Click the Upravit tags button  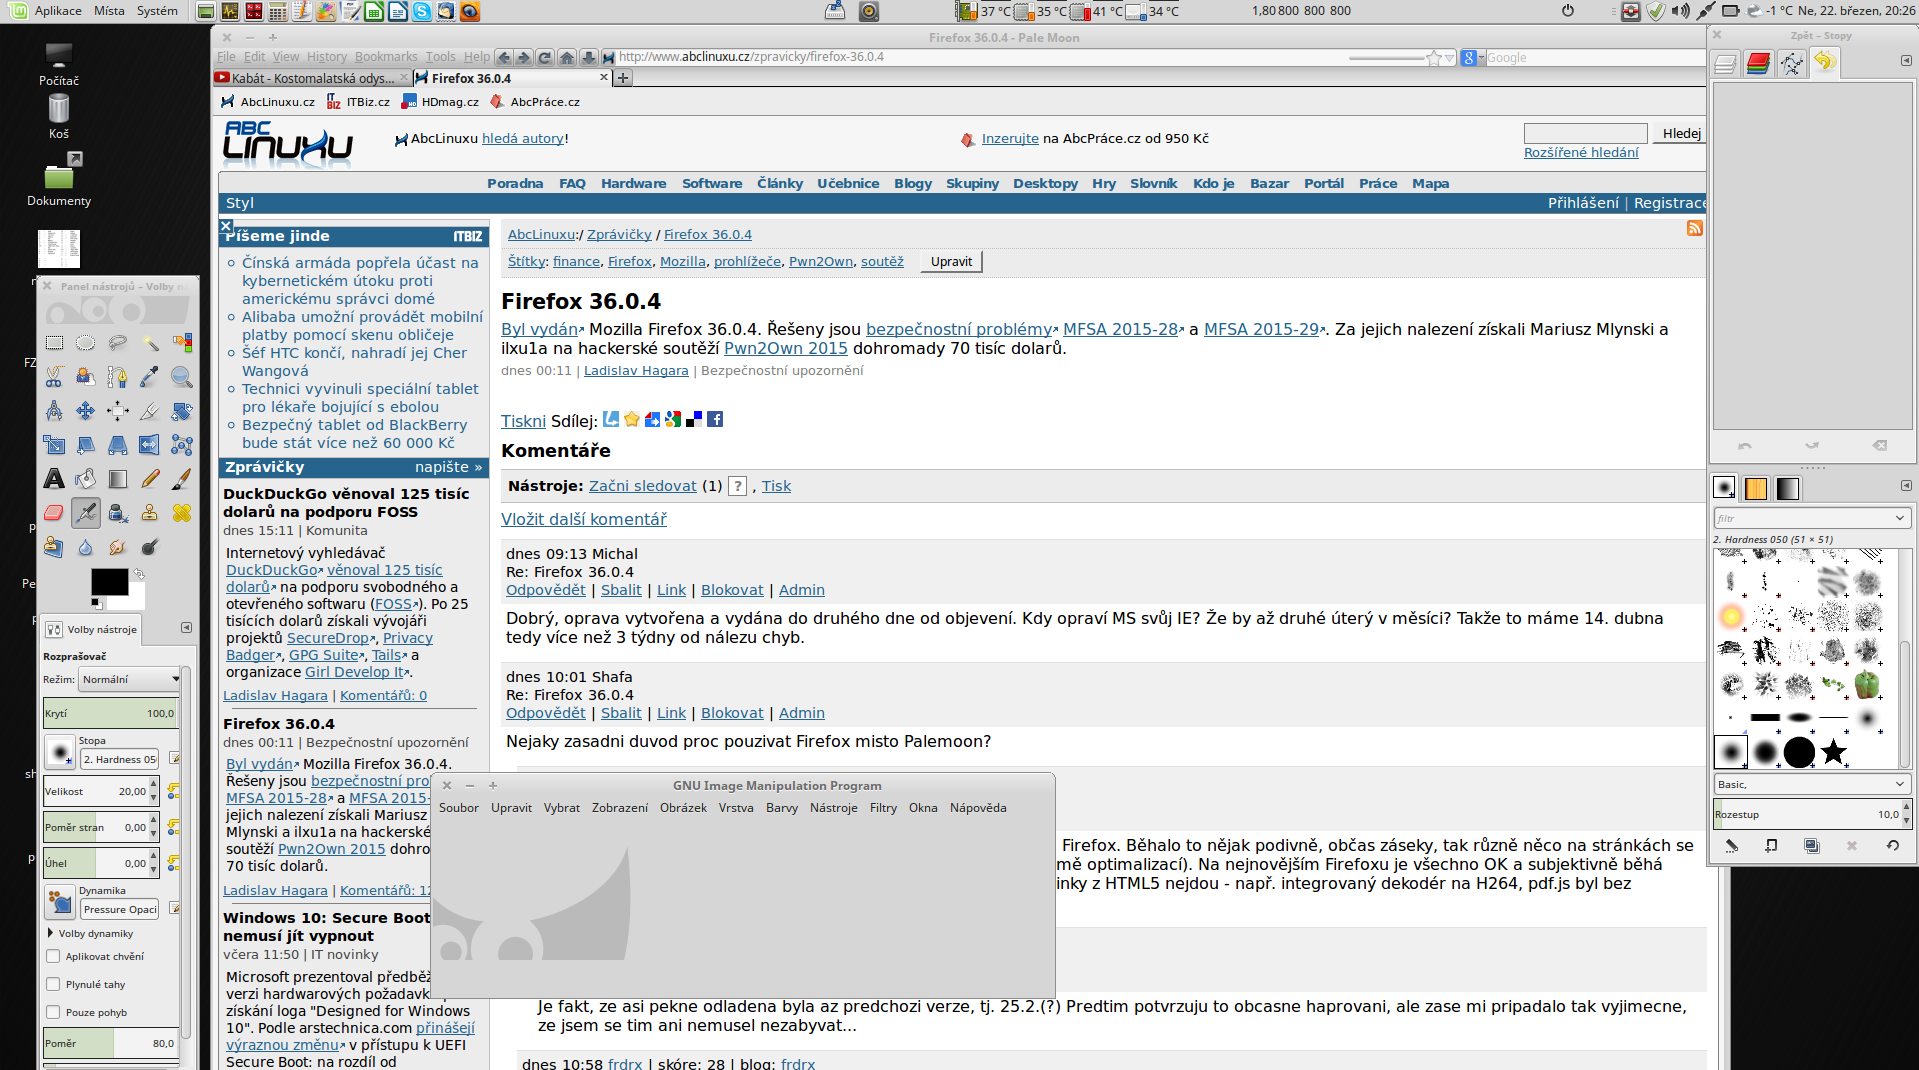[x=951, y=262]
